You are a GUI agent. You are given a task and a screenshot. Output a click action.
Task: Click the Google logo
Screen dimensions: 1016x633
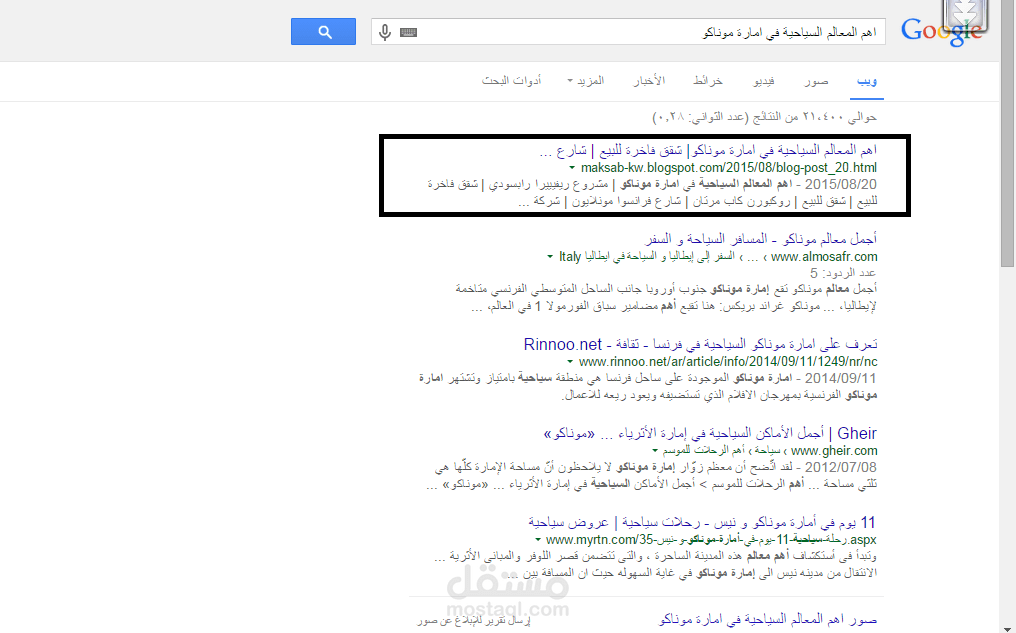coord(941,30)
